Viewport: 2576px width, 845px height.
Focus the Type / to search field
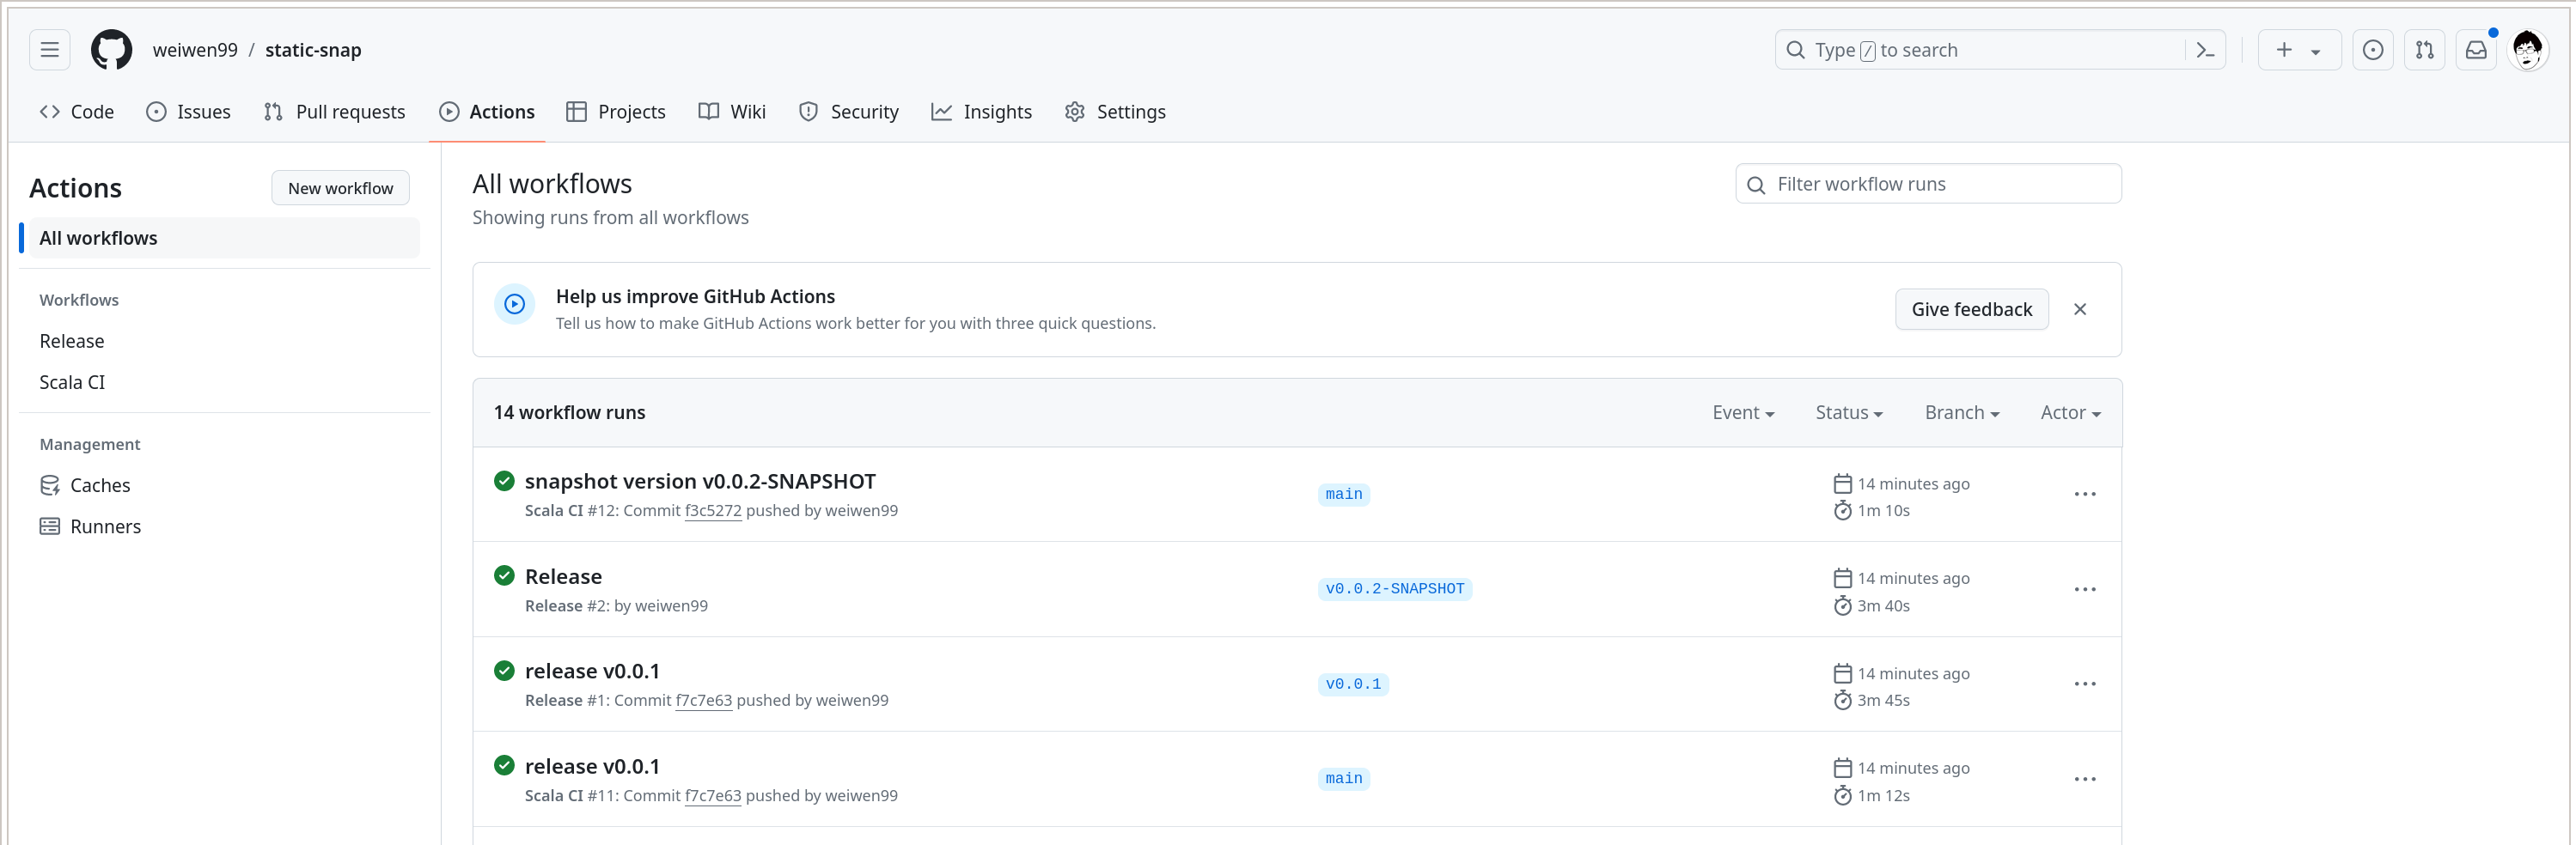coord(1999,50)
